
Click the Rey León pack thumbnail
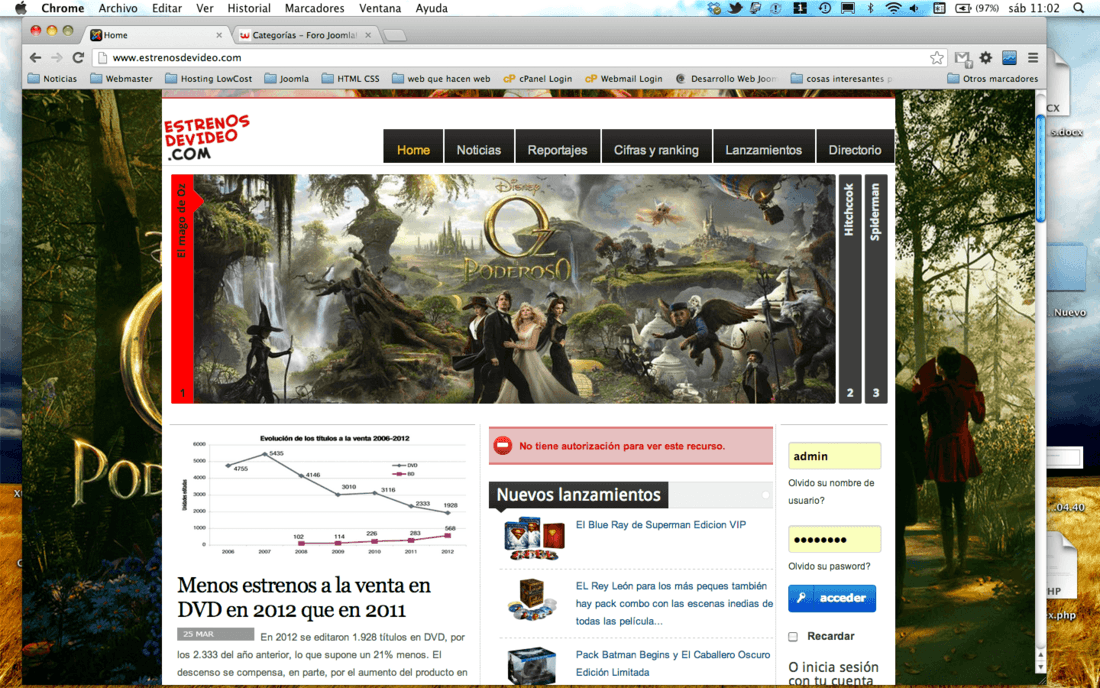[531, 600]
